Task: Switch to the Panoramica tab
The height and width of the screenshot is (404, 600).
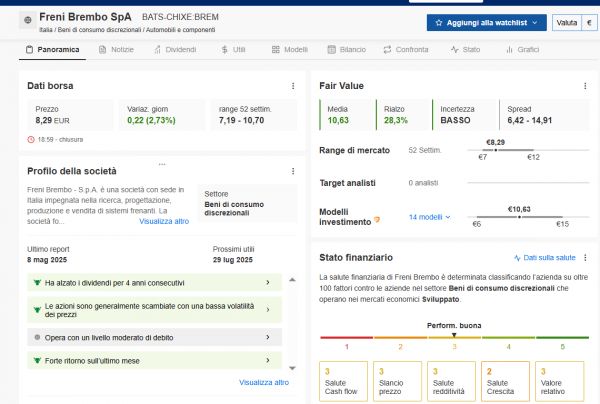Action: click(52, 50)
